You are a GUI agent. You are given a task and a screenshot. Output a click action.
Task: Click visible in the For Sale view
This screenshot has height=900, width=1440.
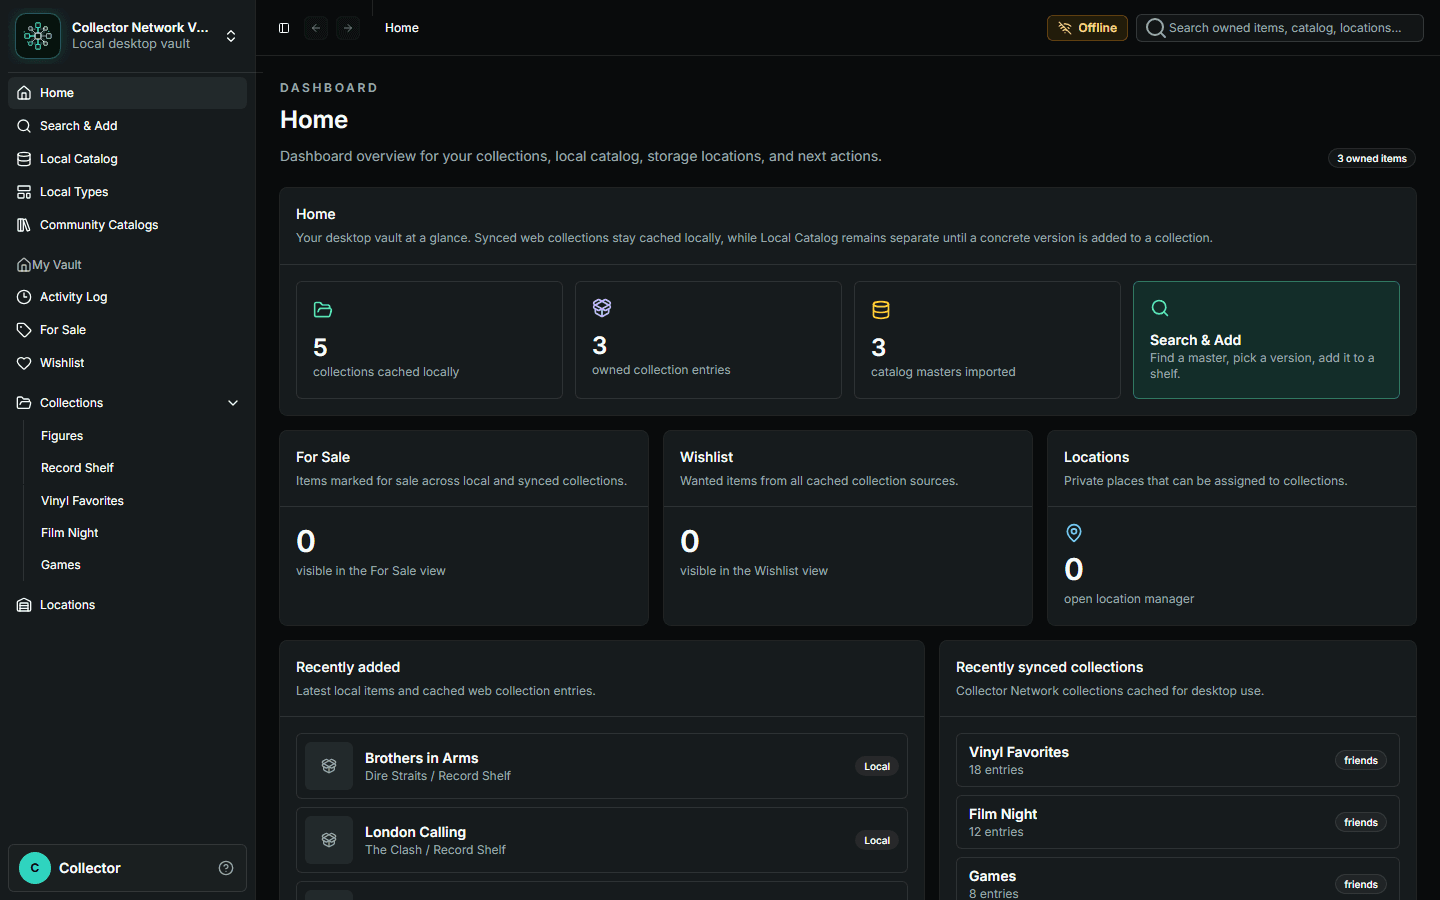pos(371,571)
